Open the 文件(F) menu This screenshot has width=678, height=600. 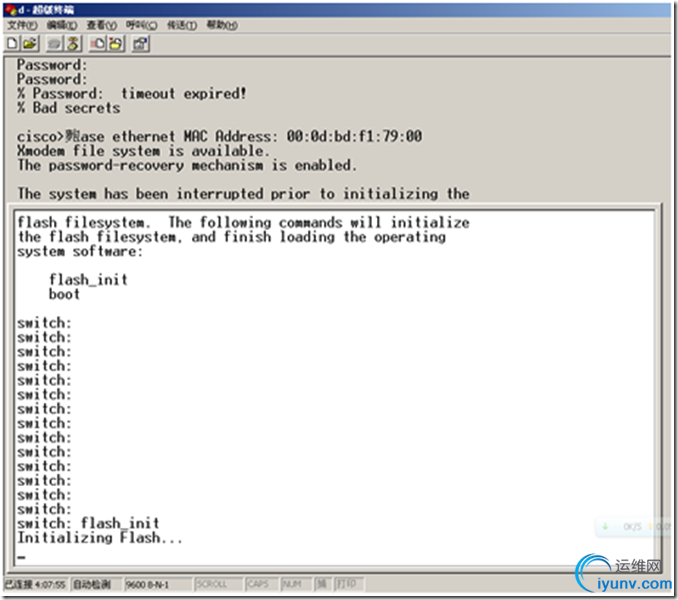[22, 25]
